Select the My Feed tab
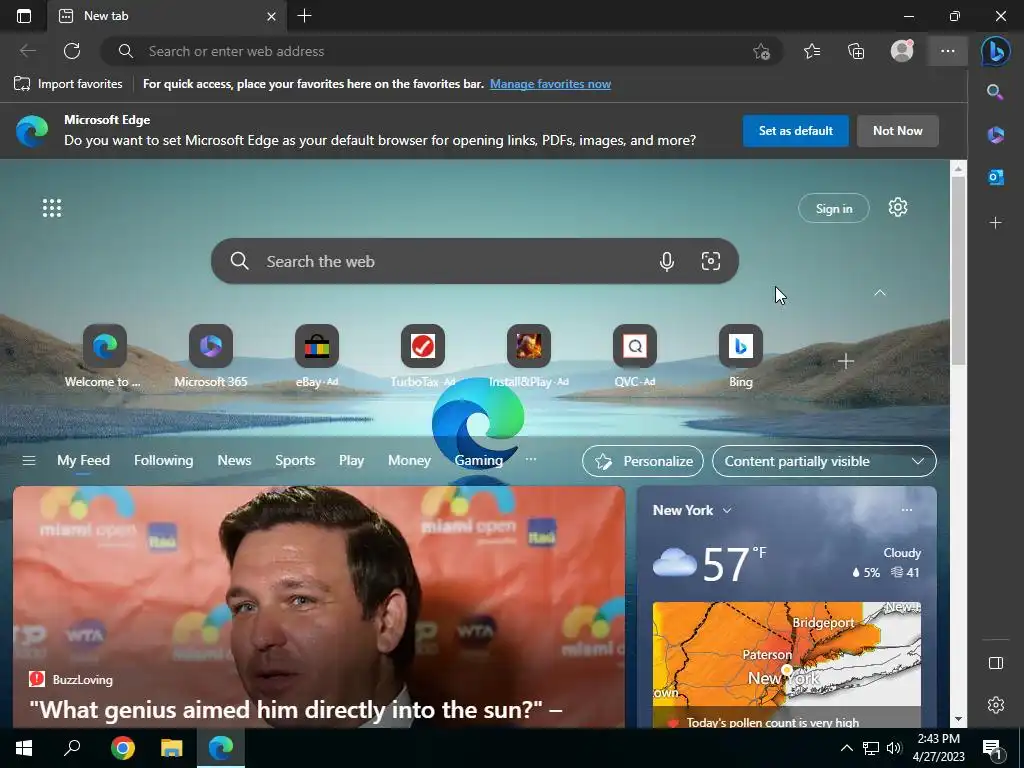Viewport: 1024px width, 768px height. click(x=83, y=460)
